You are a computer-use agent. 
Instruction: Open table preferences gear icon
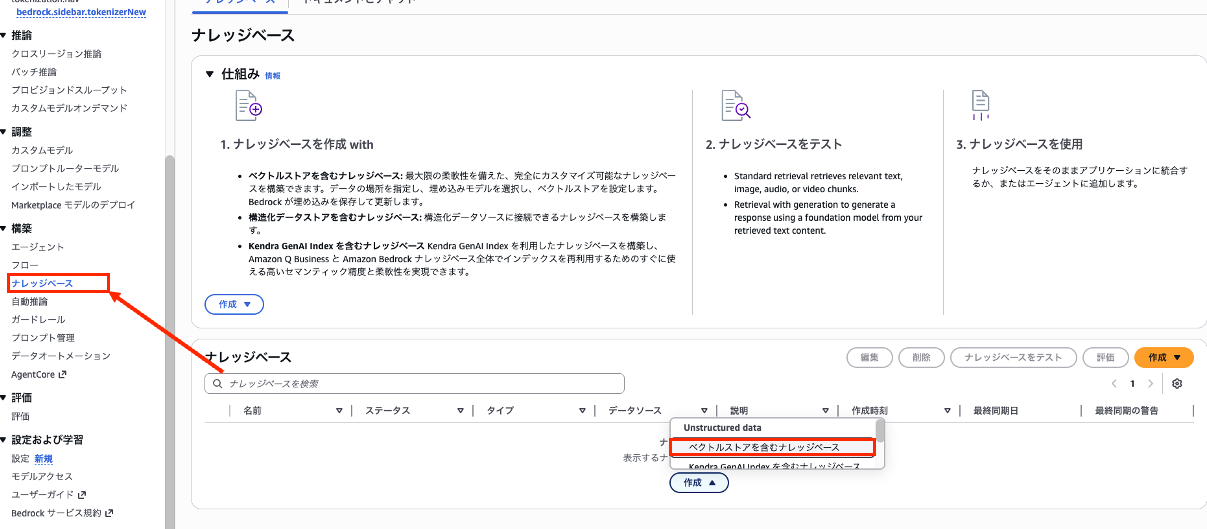click(1177, 384)
